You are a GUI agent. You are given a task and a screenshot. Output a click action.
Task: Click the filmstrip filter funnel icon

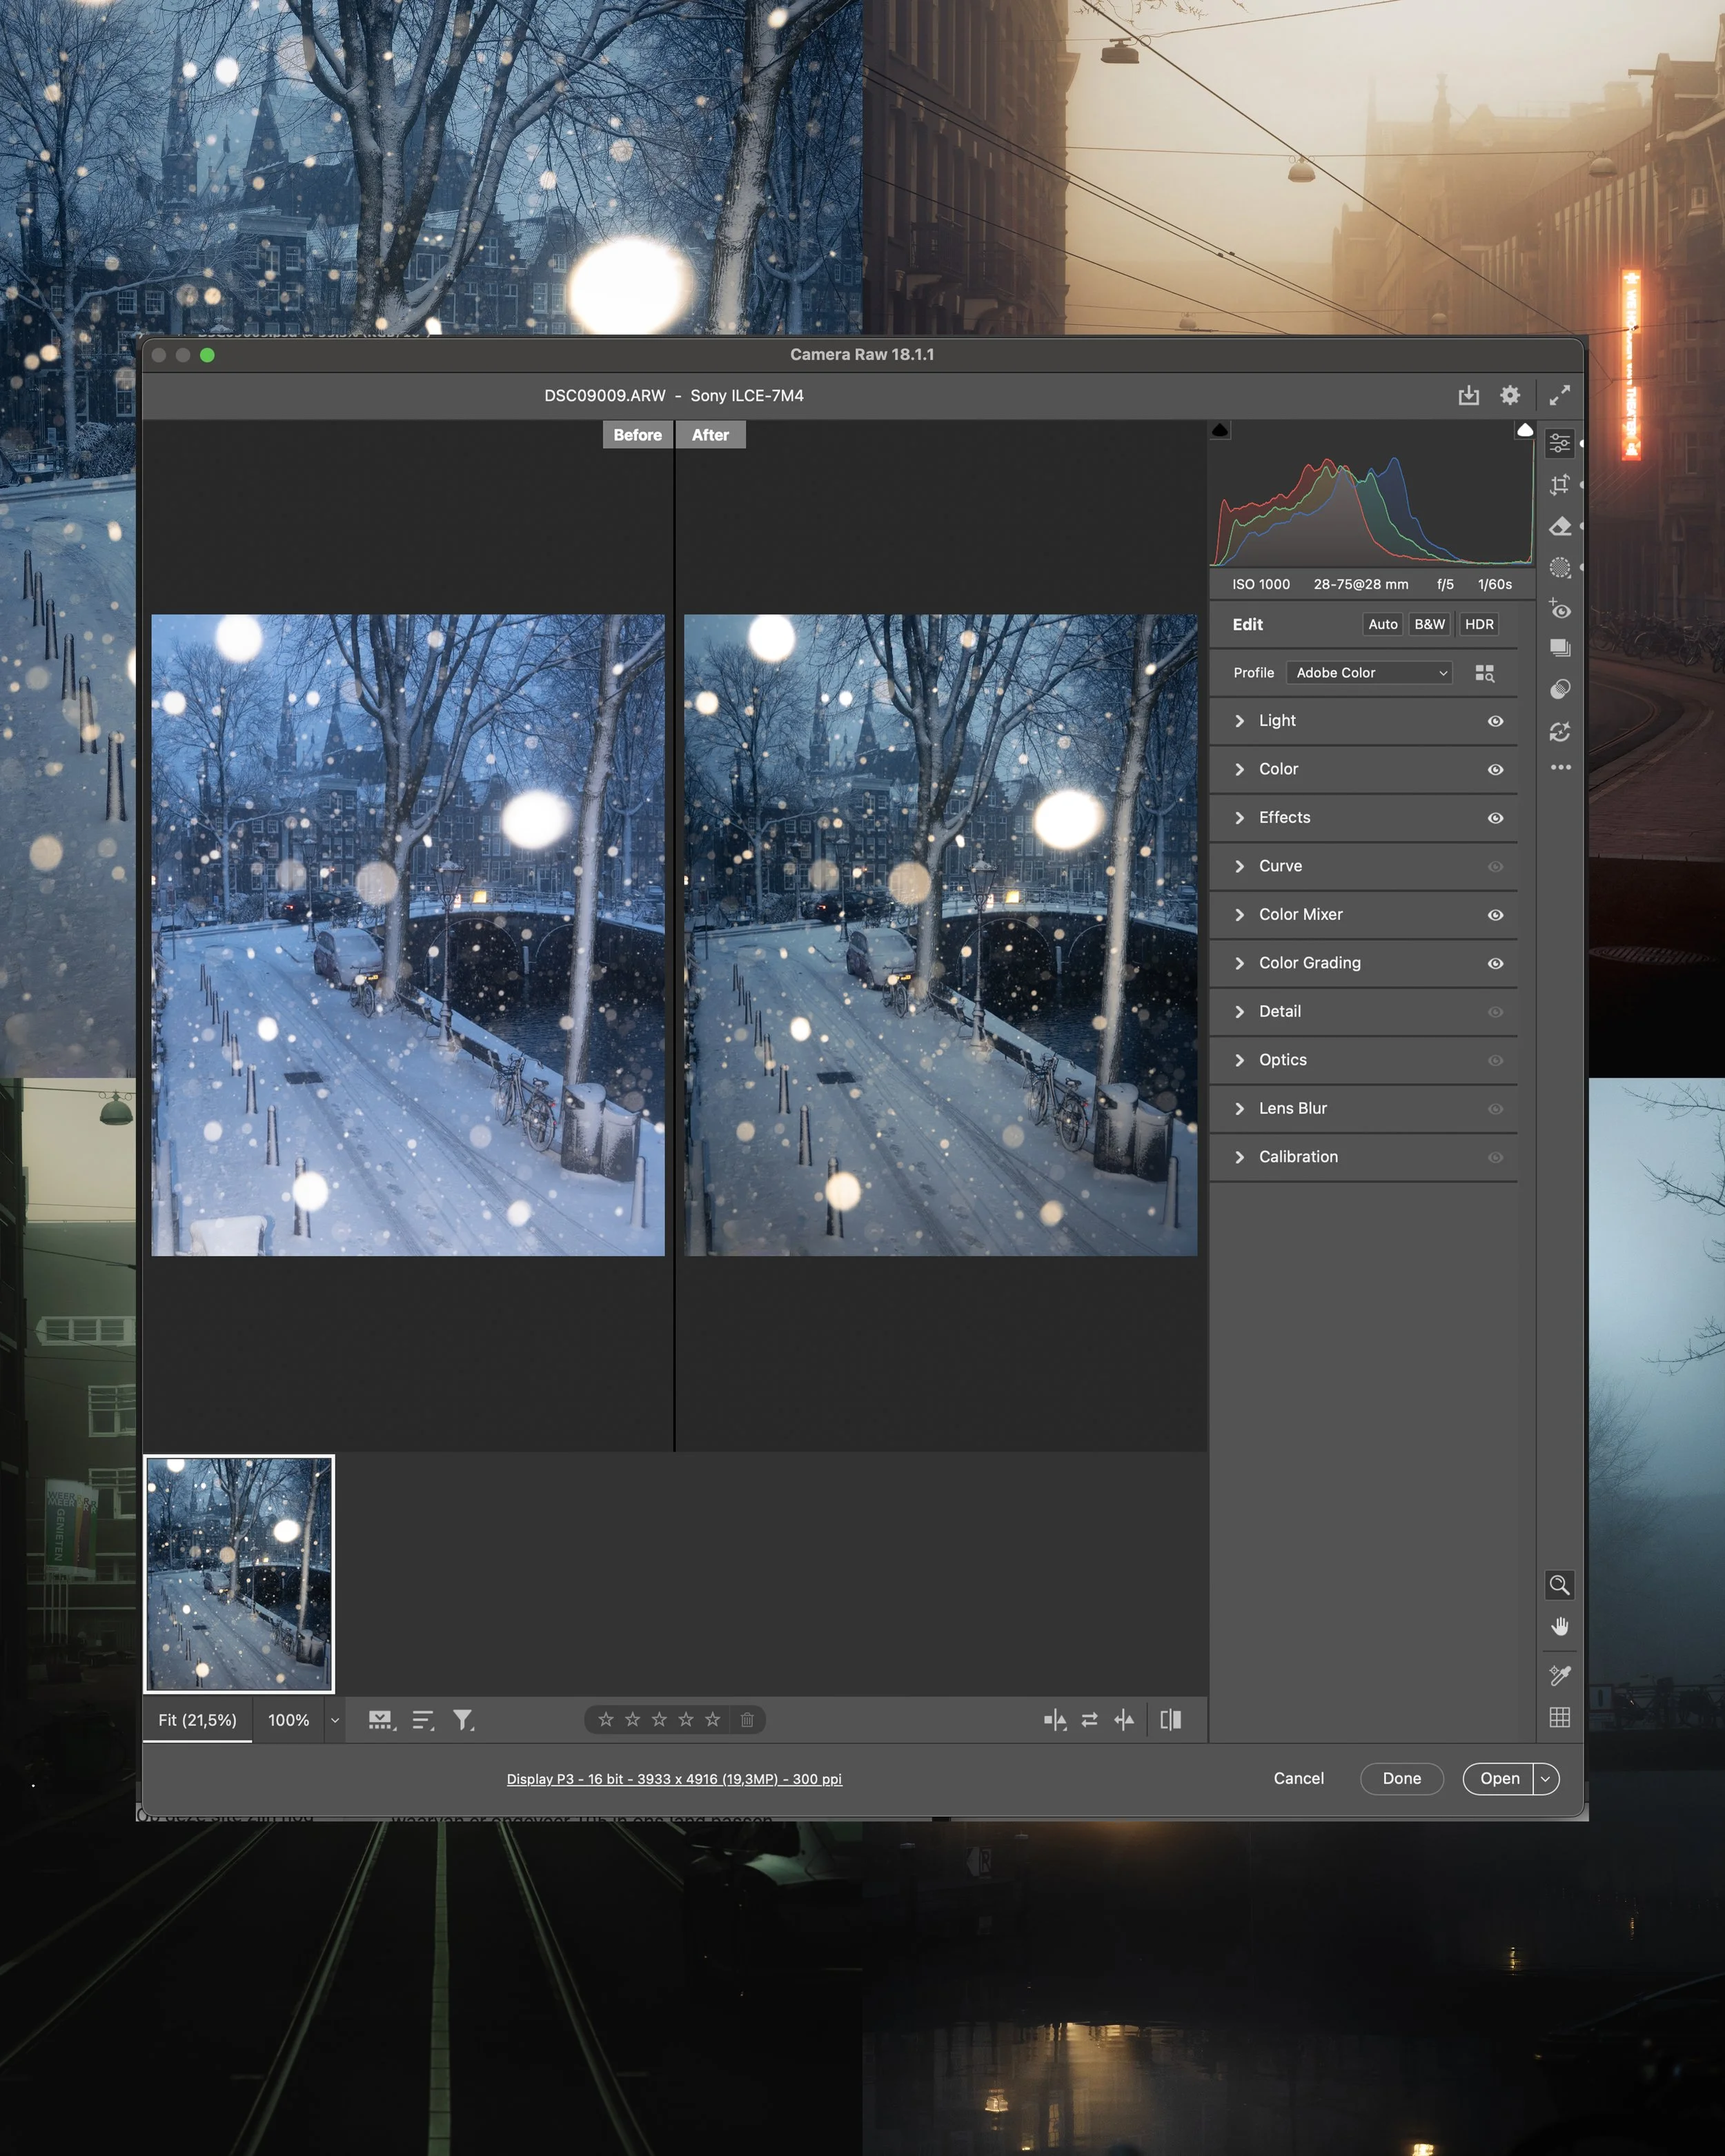click(x=462, y=1720)
